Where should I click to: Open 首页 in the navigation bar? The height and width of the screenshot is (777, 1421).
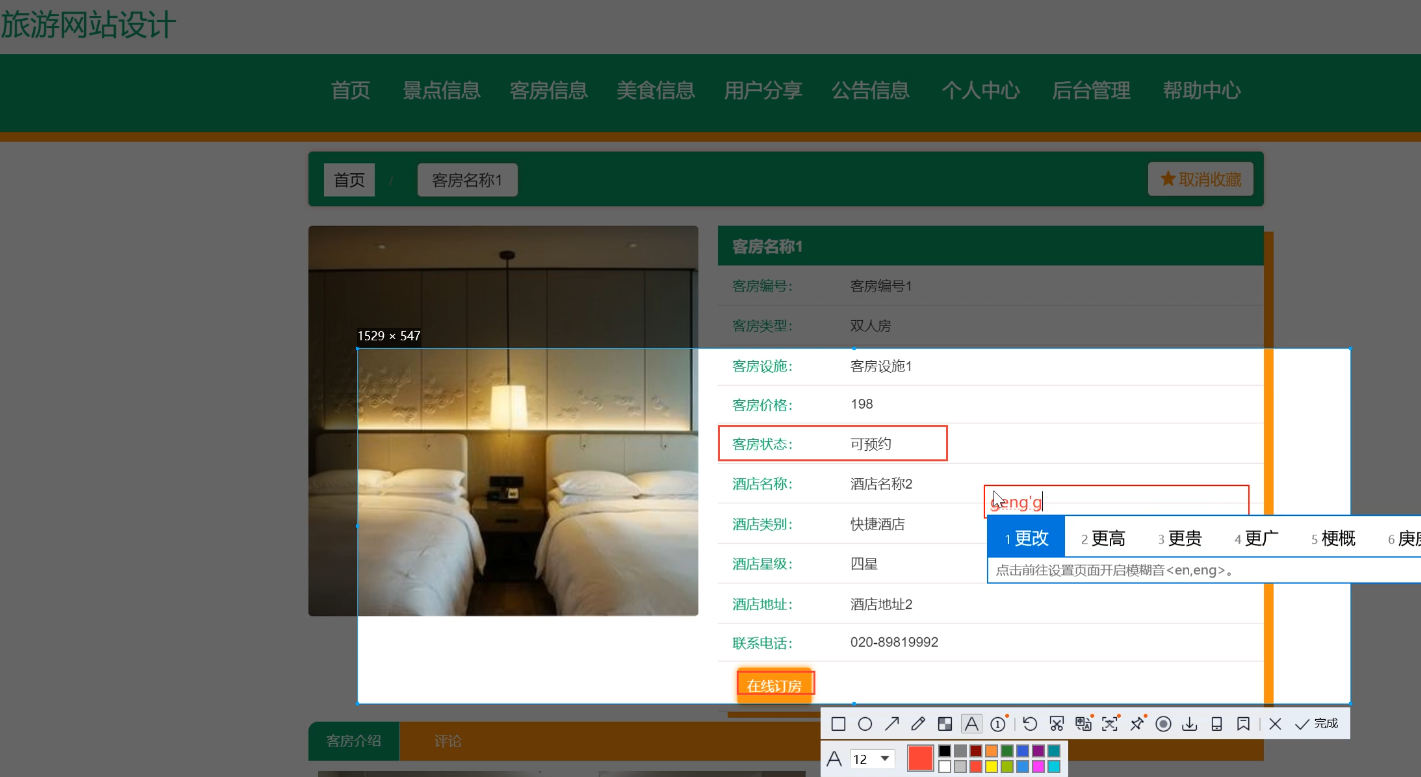pyautogui.click(x=351, y=91)
